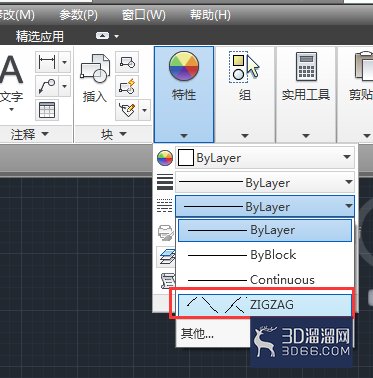This screenshot has height=378, width=373.
Task: Click the lineweight icon
Action: click(165, 182)
